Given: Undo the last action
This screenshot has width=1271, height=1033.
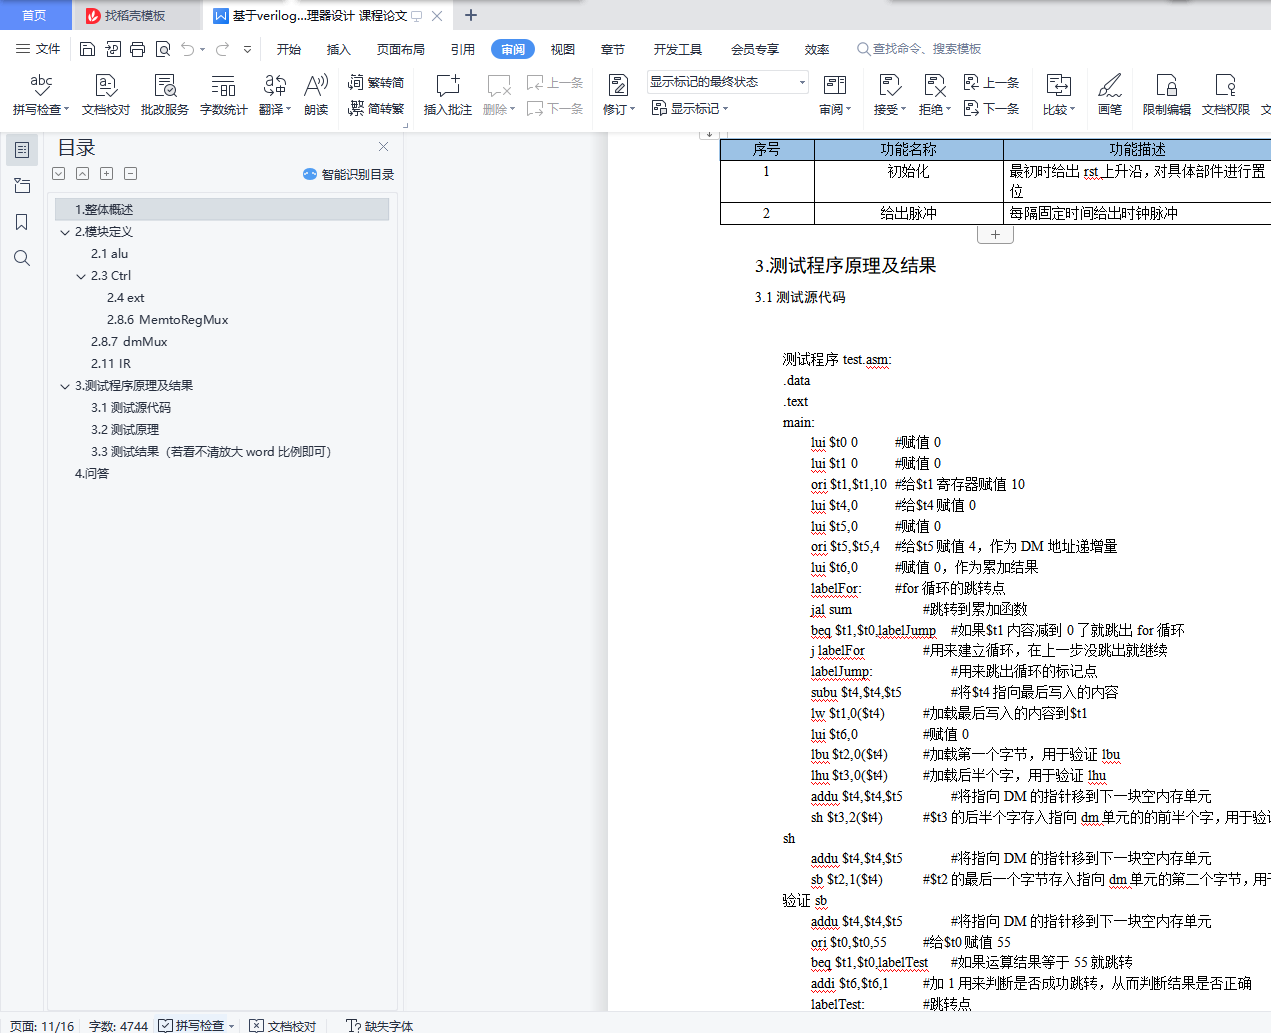Looking at the screenshot, I should tap(188, 49).
